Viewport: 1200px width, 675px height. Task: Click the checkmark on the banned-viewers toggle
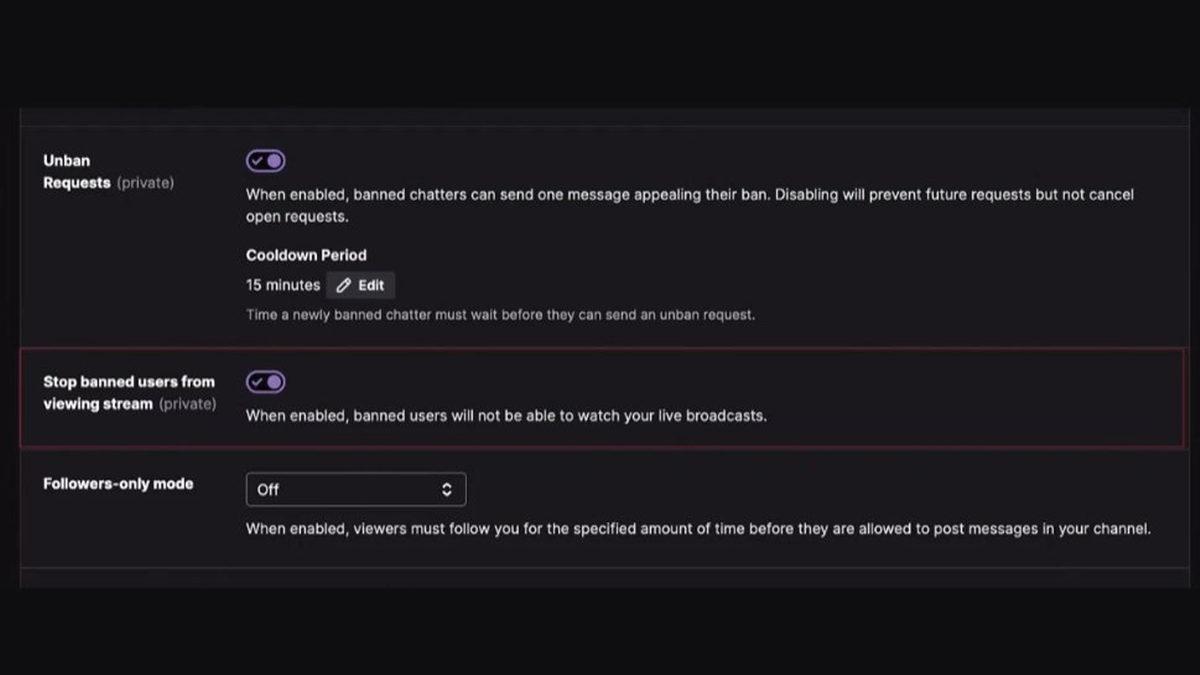click(259, 381)
